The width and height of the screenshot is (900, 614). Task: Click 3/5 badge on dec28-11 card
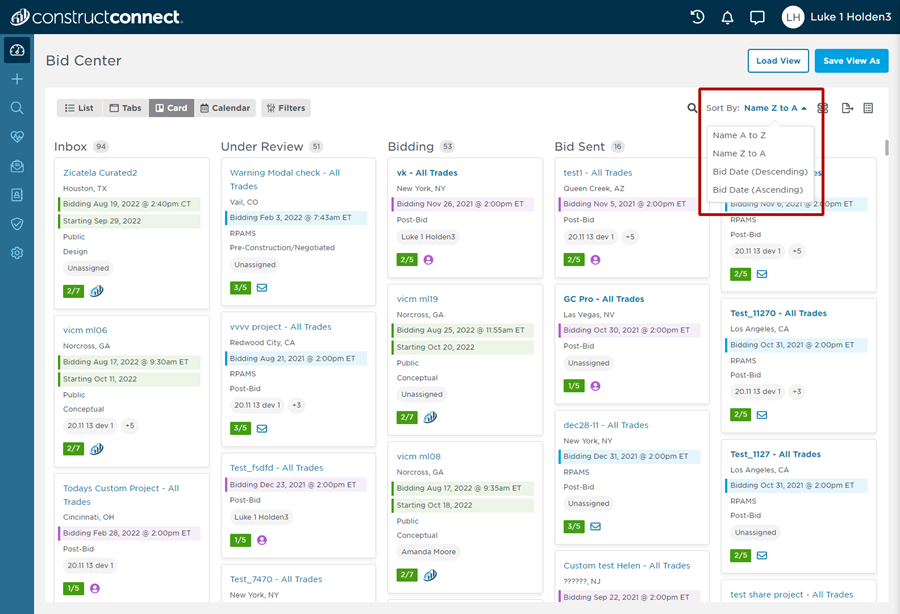(x=574, y=526)
